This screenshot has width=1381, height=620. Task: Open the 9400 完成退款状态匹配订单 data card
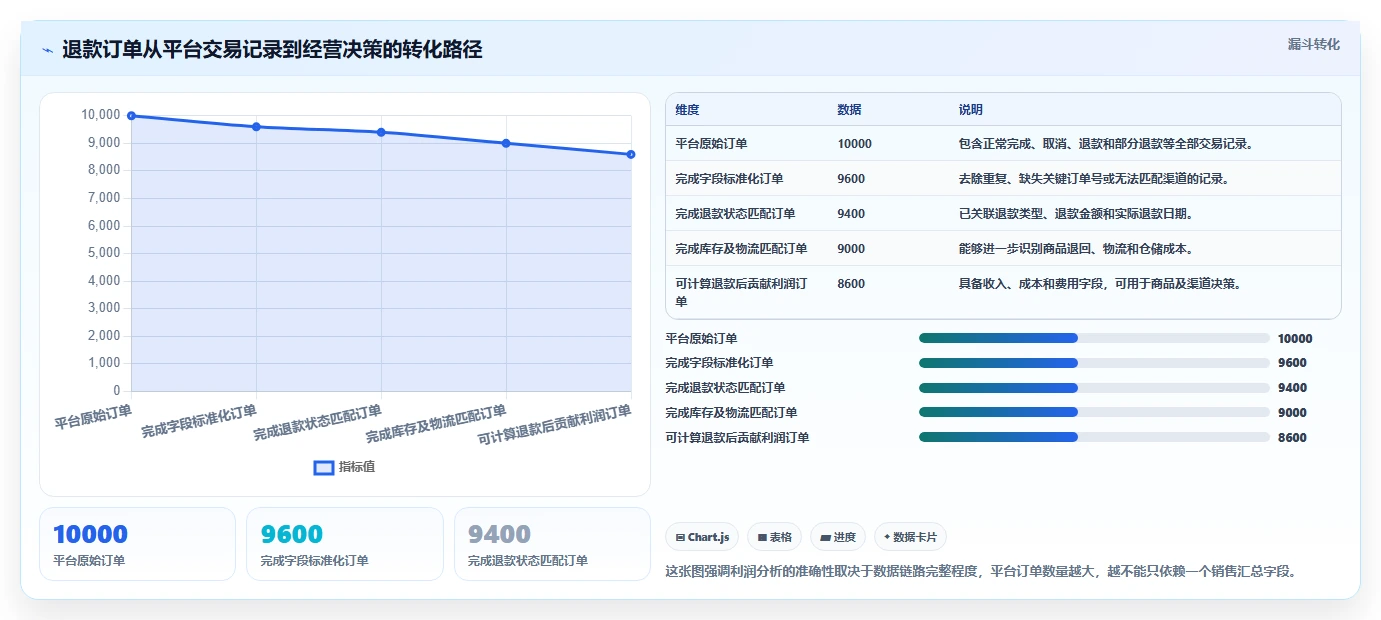552,544
